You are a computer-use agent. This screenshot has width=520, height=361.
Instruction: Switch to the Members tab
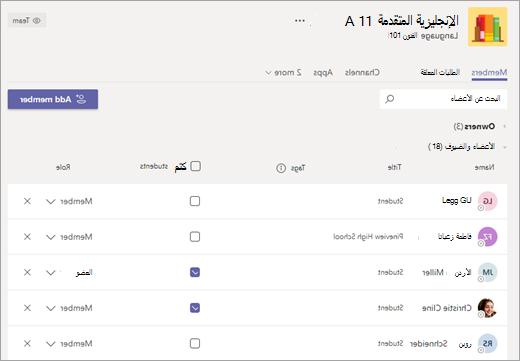[x=489, y=72]
